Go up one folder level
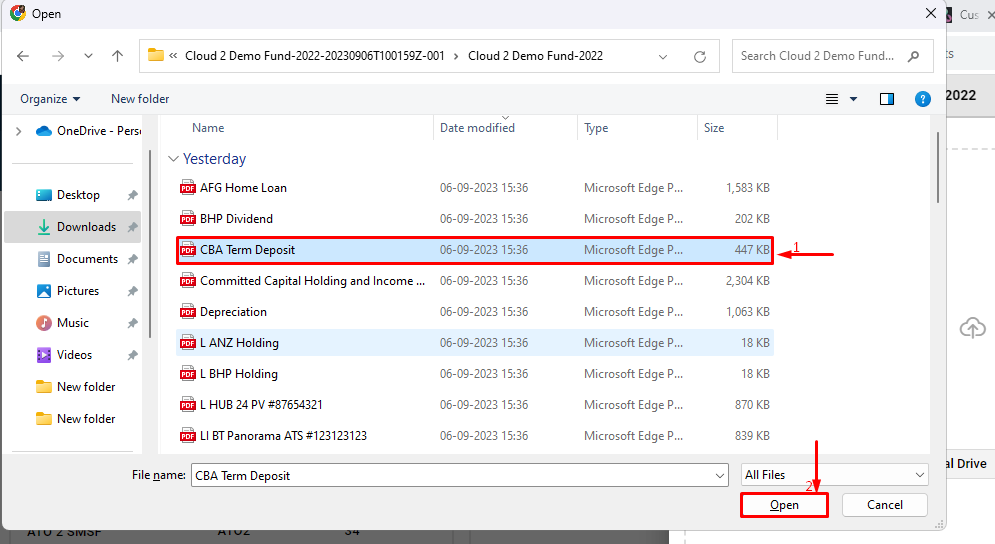The height and width of the screenshot is (544, 995). 117,56
